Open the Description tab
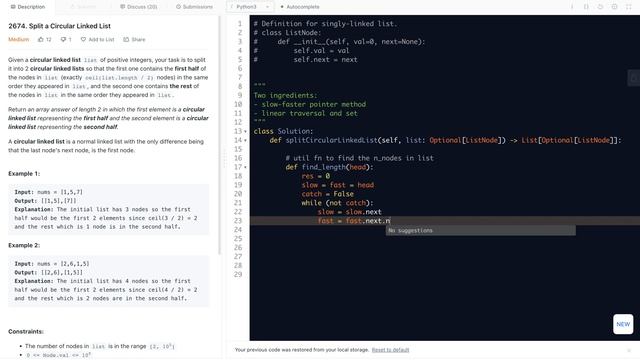 click(27, 7)
